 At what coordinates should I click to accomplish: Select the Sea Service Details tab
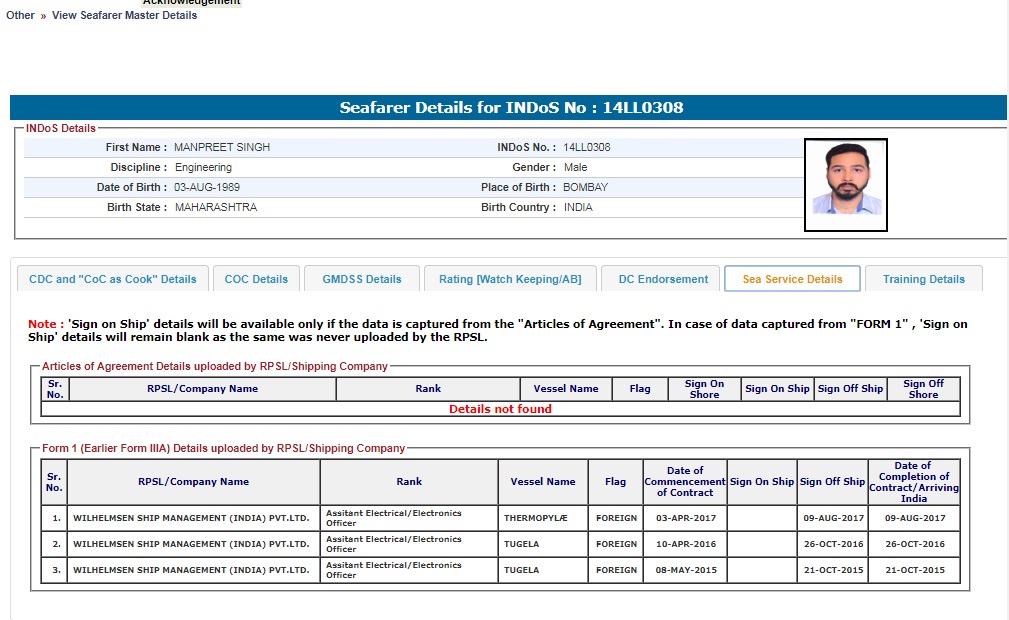792,279
